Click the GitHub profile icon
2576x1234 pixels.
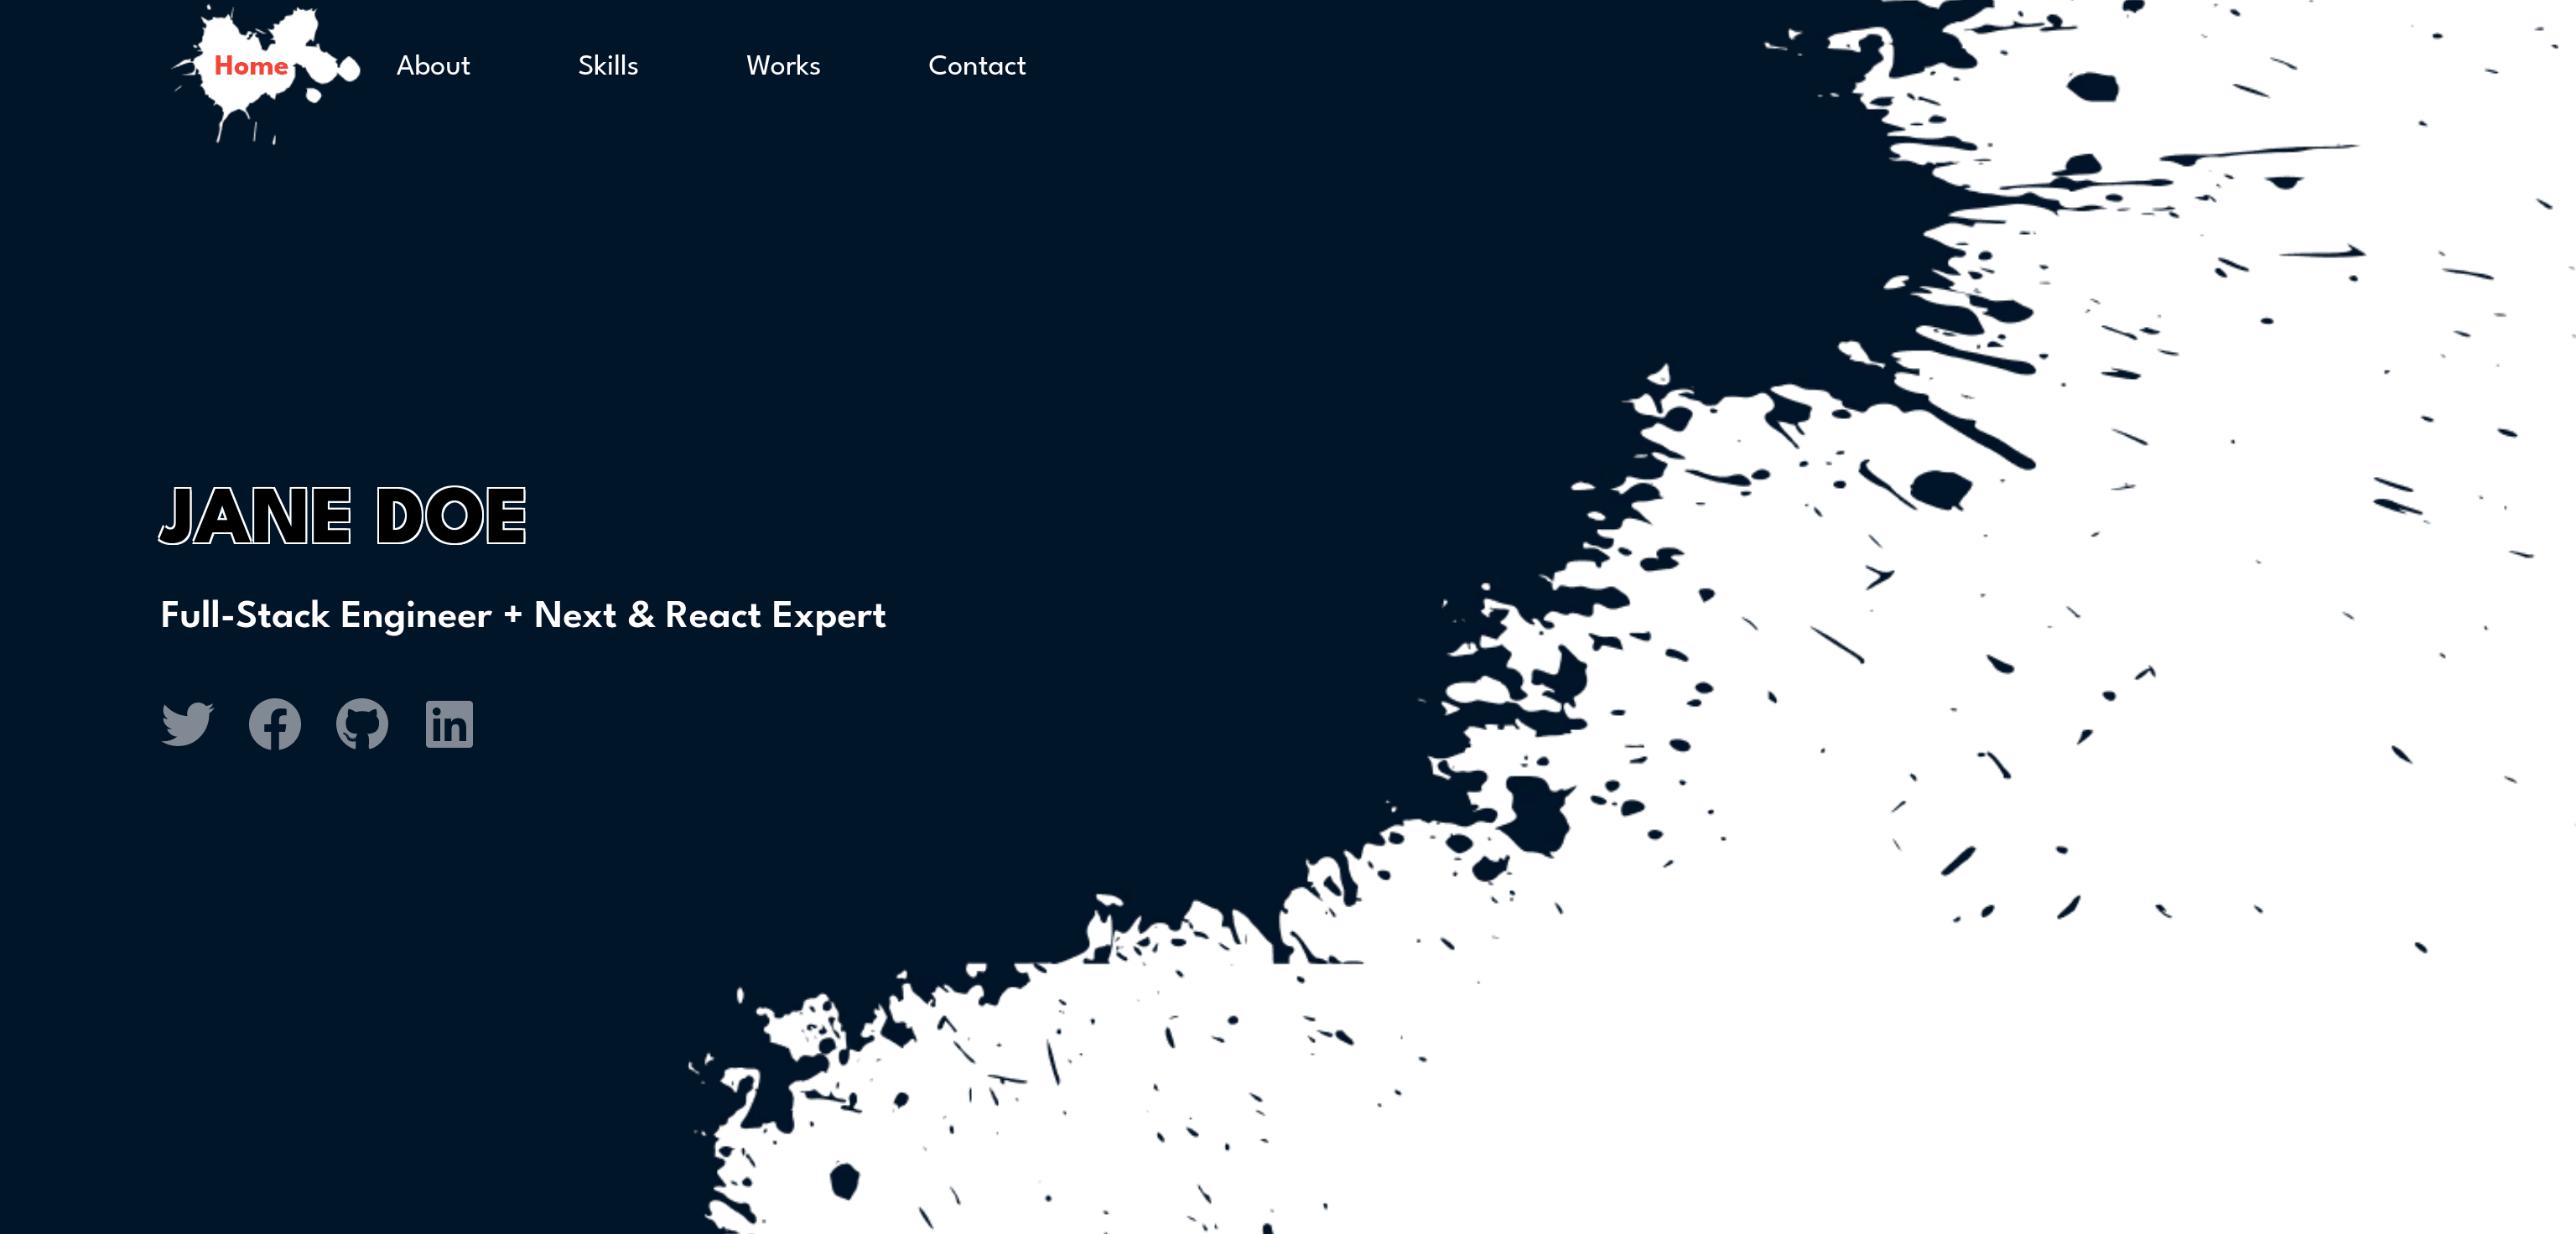[x=360, y=724]
